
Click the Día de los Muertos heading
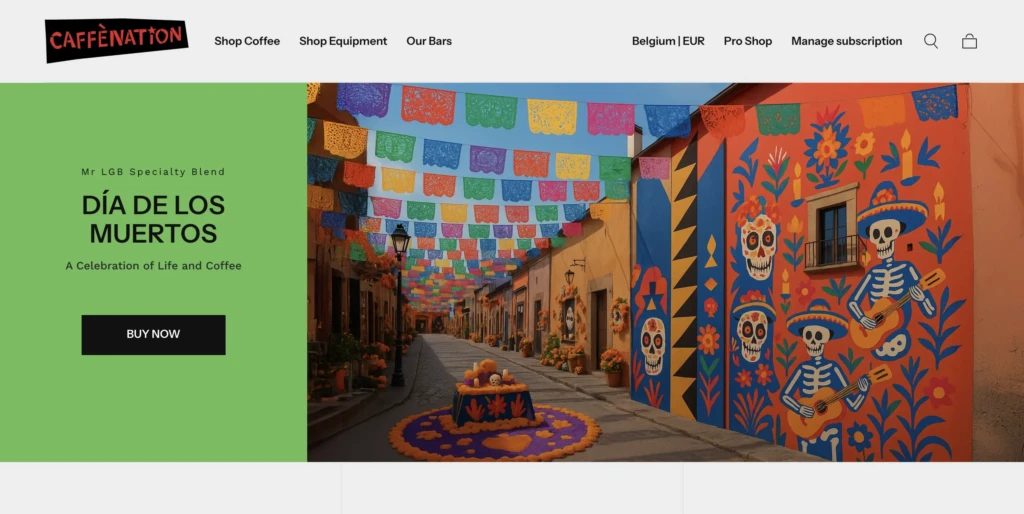153,219
